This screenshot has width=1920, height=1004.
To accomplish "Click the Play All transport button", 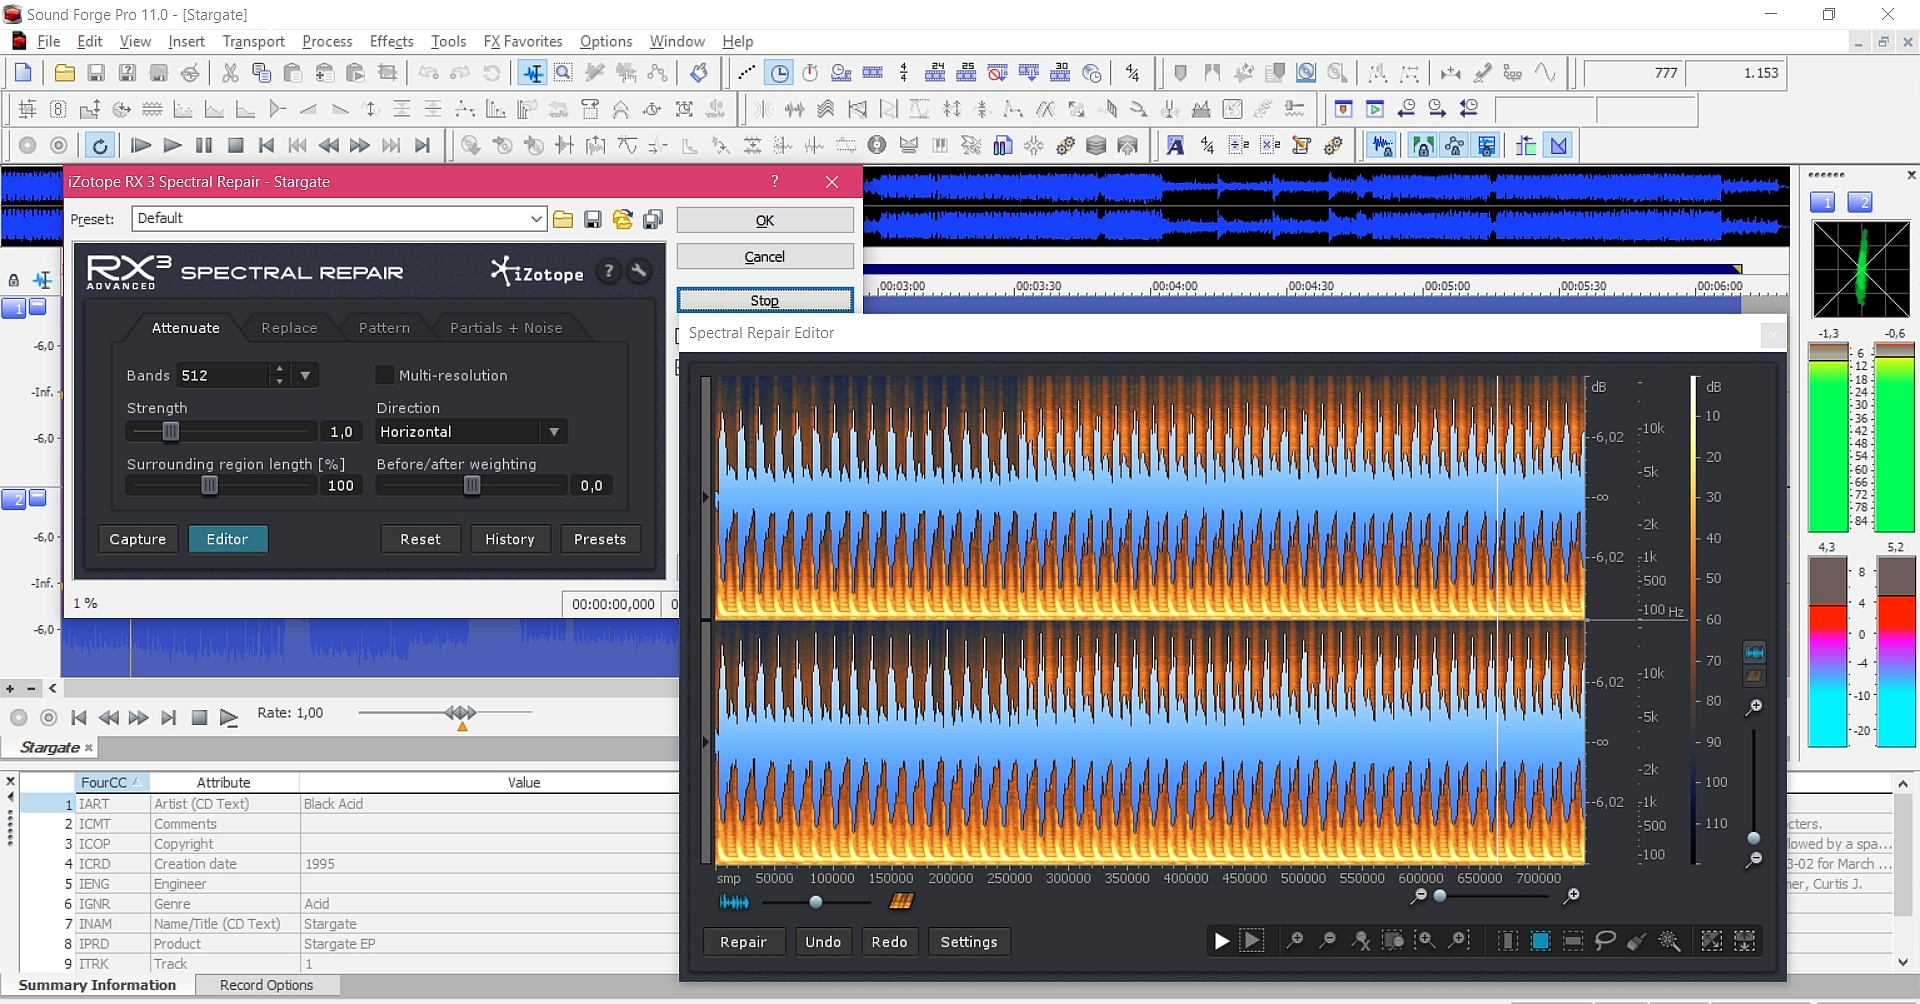I will pyautogui.click(x=140, y=146).
